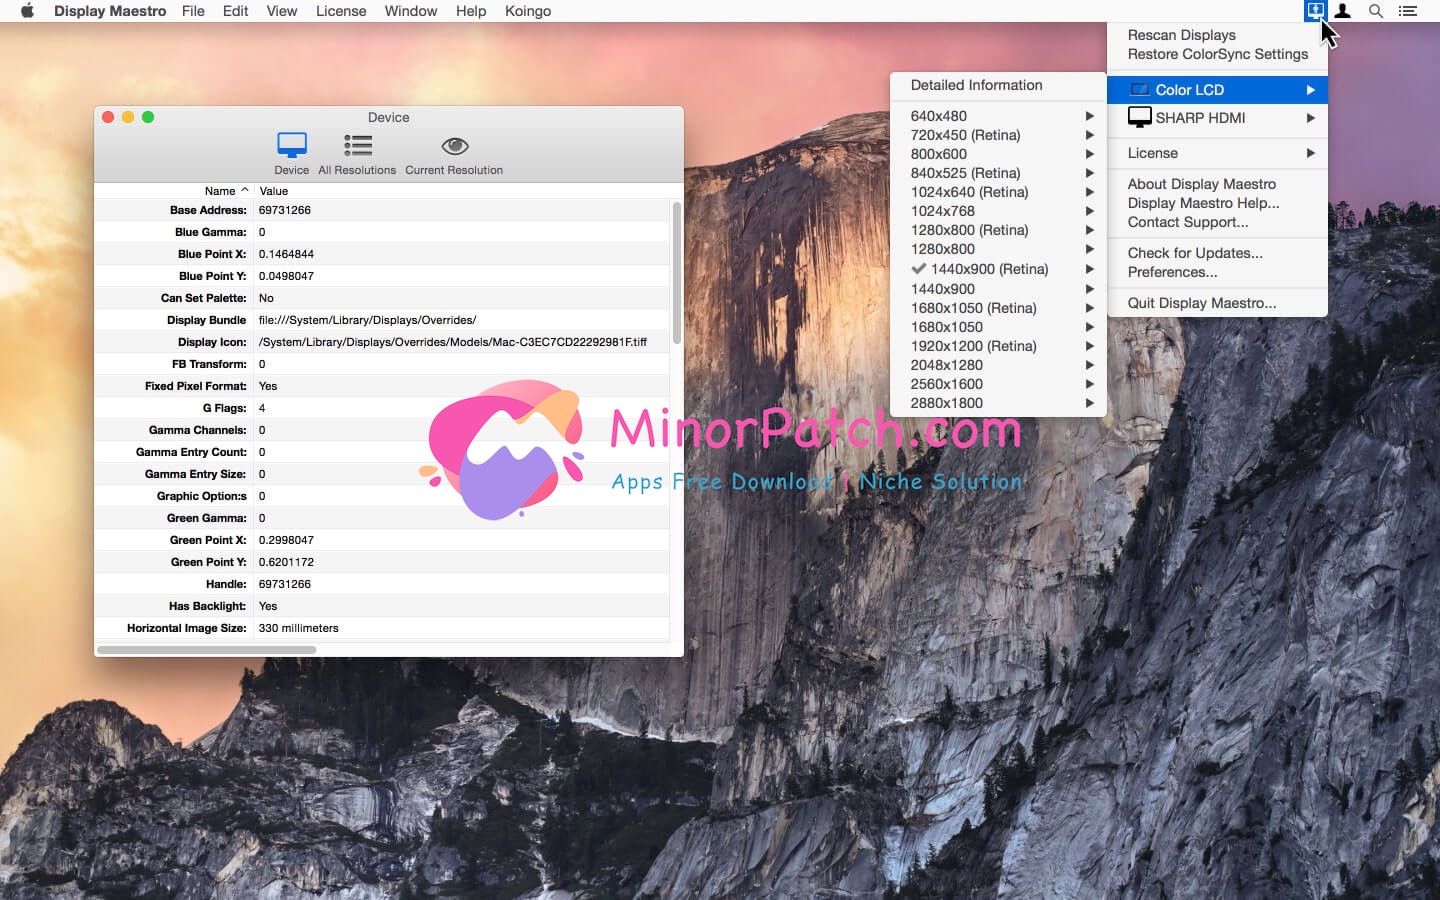Select 1680x1050 non-Retina resolution
This screenshot has height=900, width=1440.
[998, 327]
